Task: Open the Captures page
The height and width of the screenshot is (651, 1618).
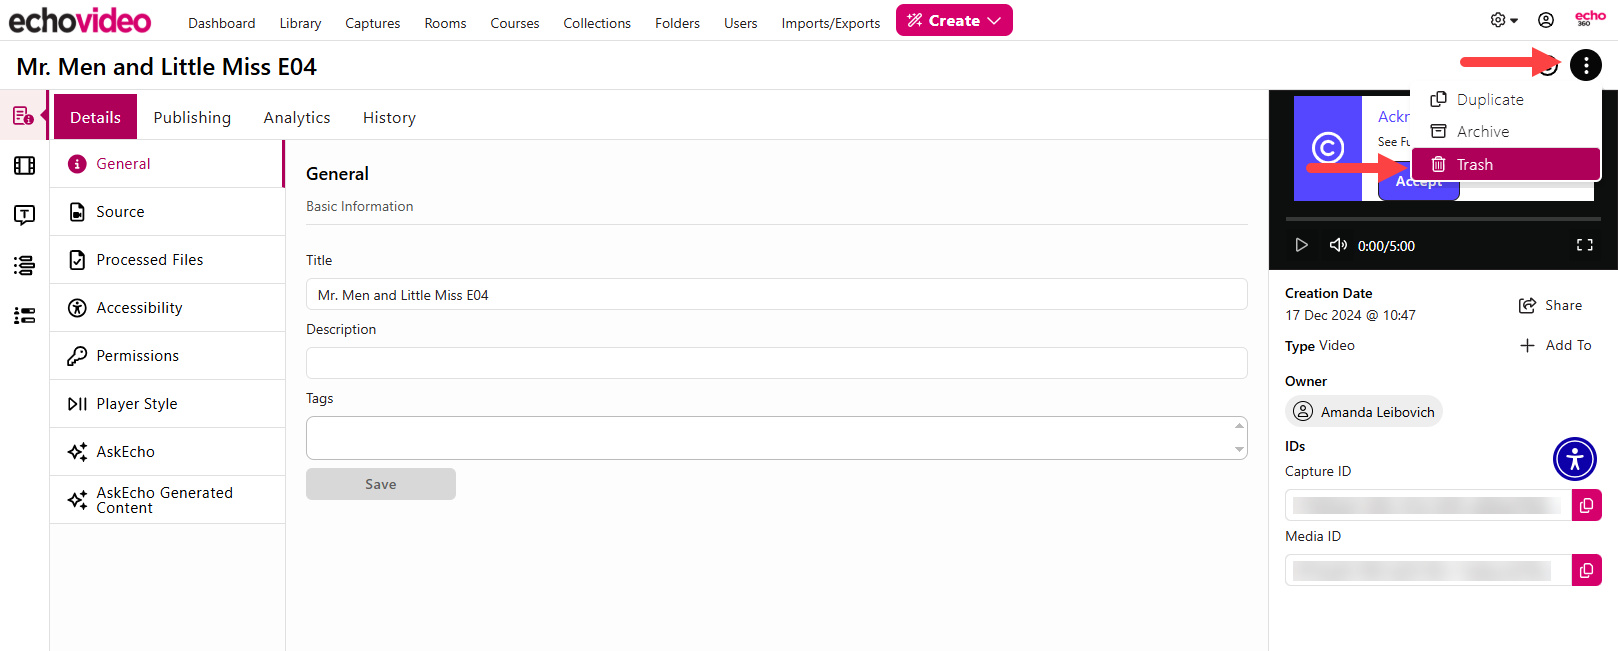Action: (x=373, y=23)
